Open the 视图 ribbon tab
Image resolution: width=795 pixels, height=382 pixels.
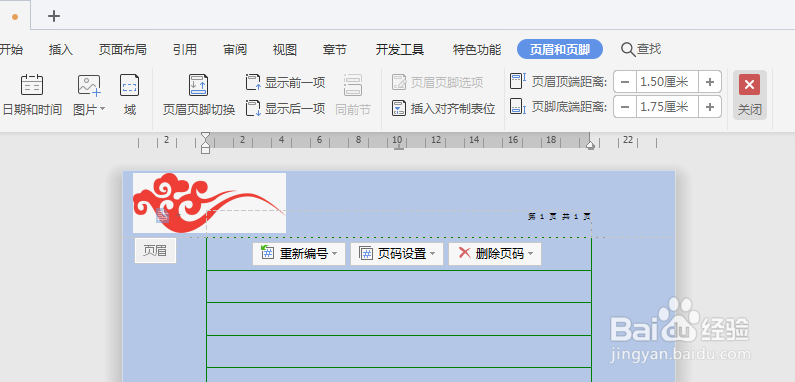[284, 50]
